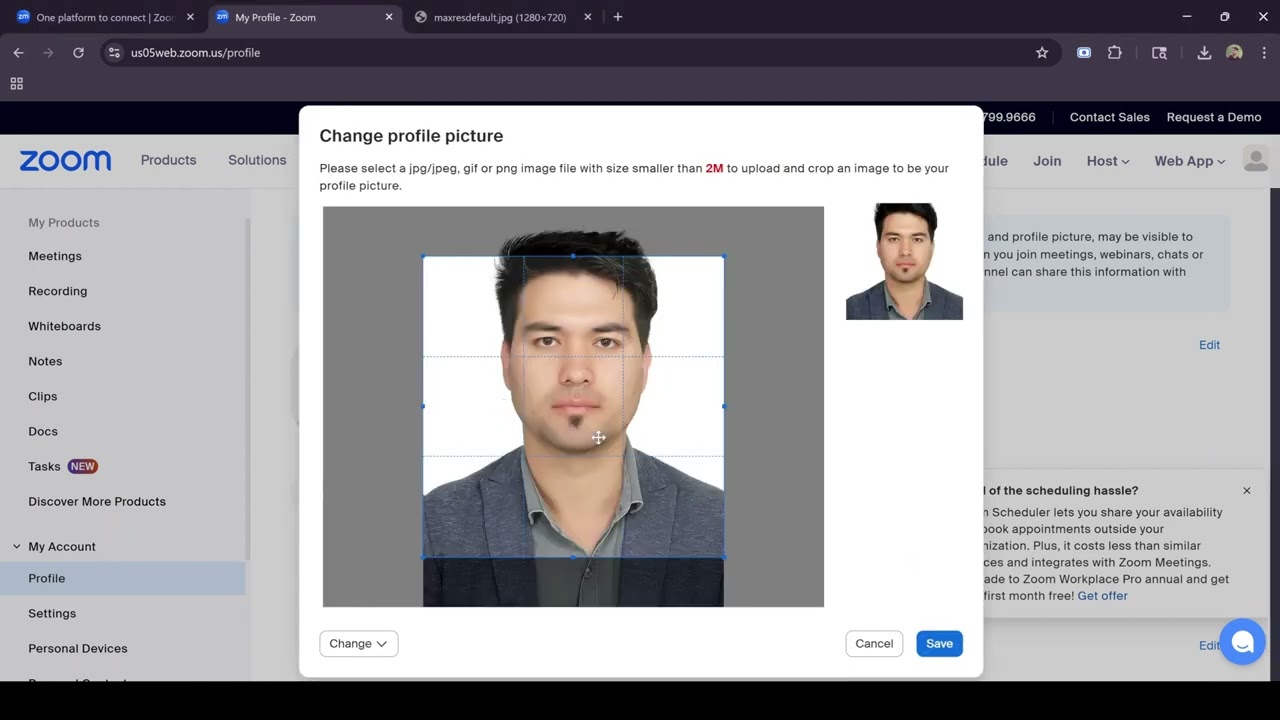This screenshot has height=720, width=1280.
Task: Close the maxresdefault.jpg tab
Action: (x=588, y=17)
